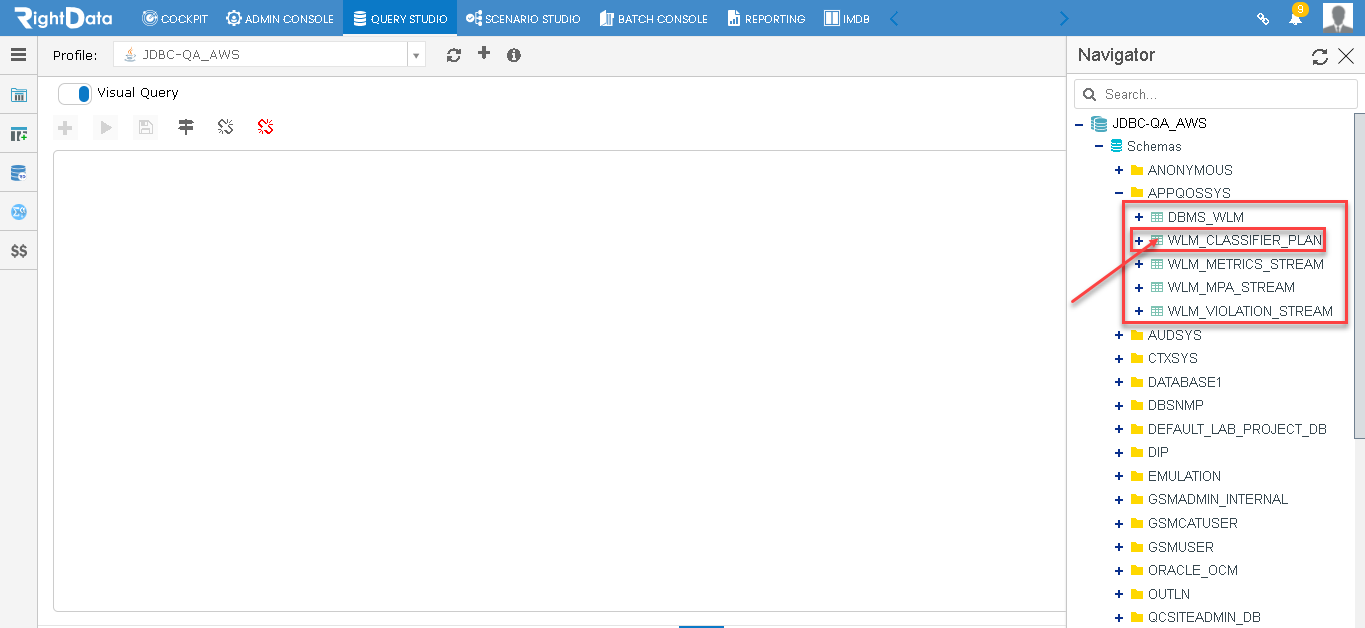Expand the AUDSYS schema folder
The width and height of the screenshot is (1365, 628).
pyautogui.click(x=1119, y=335)
